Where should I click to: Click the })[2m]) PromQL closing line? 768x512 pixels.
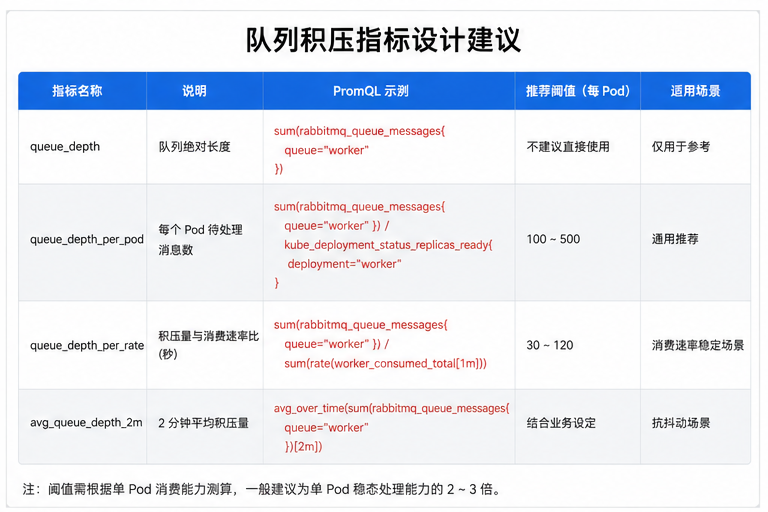(304, 447)
